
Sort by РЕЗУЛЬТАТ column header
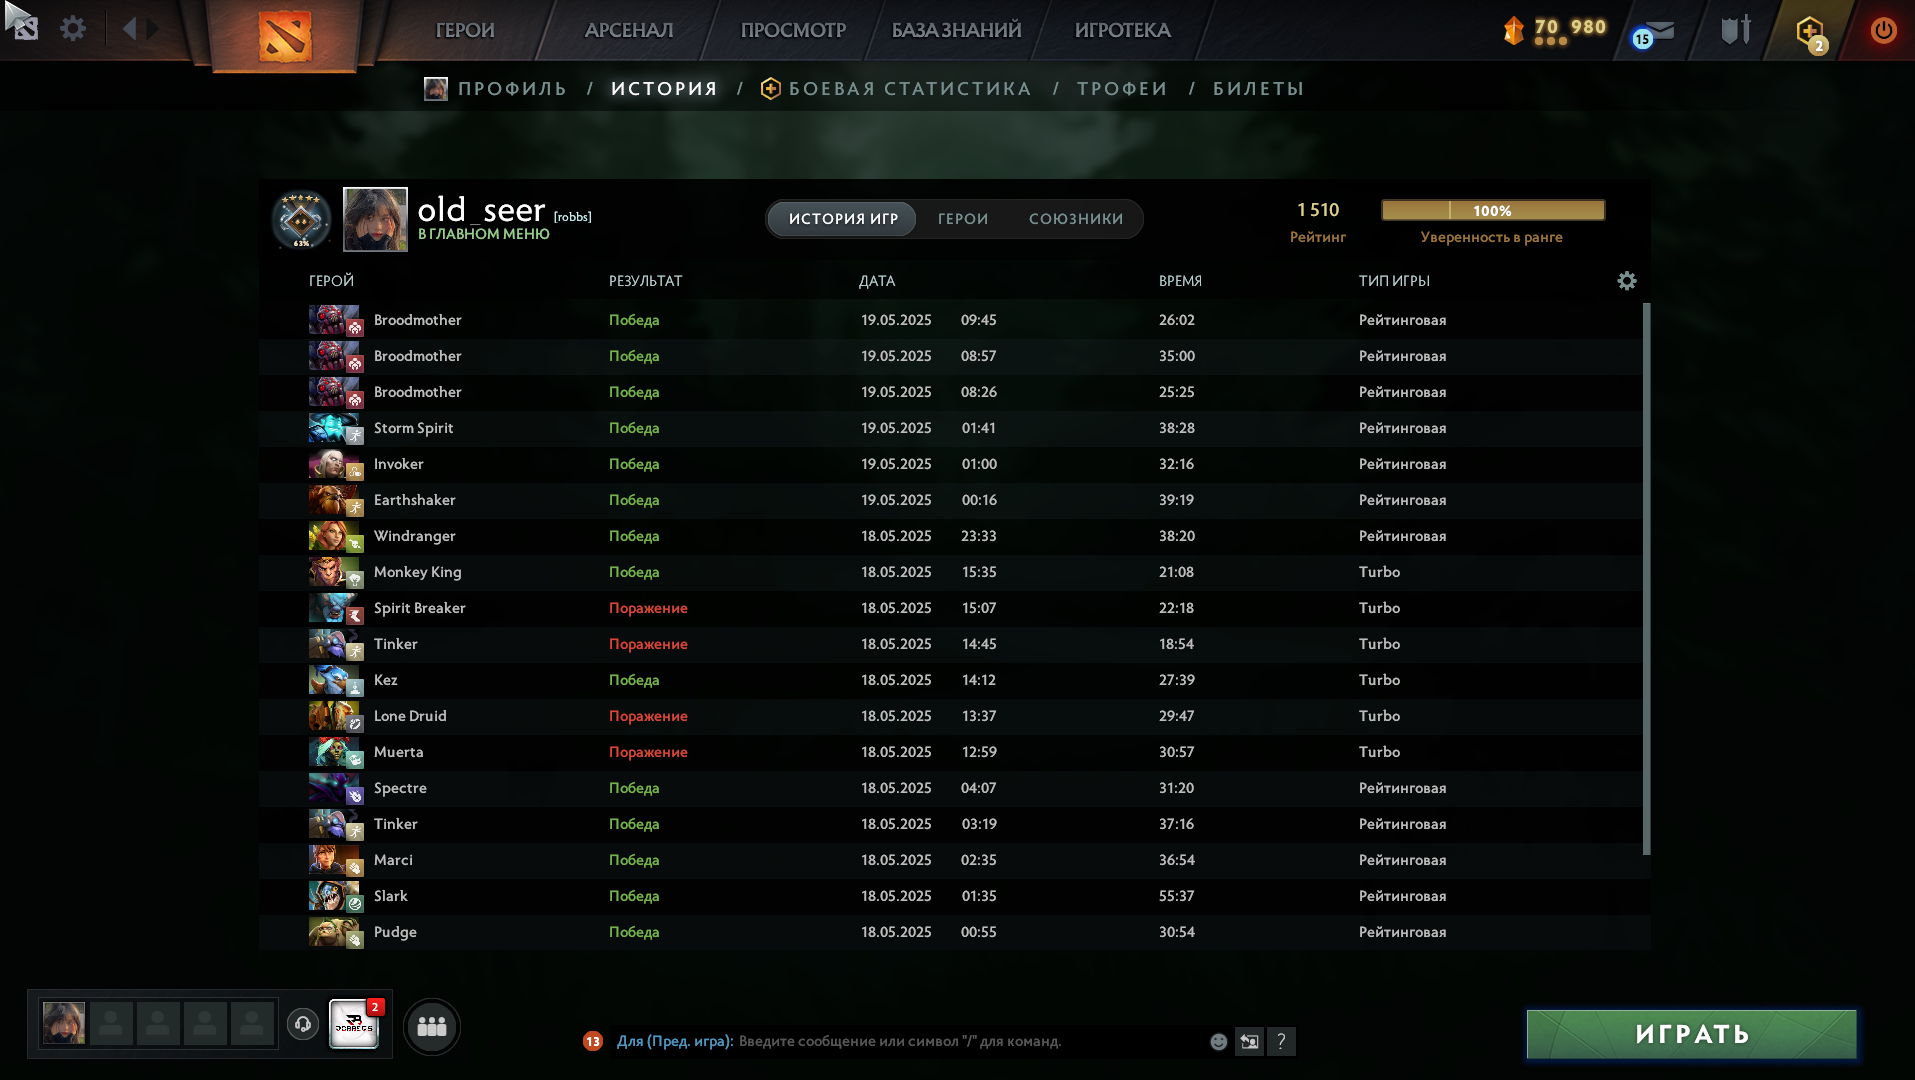click(x=645, y=281)
